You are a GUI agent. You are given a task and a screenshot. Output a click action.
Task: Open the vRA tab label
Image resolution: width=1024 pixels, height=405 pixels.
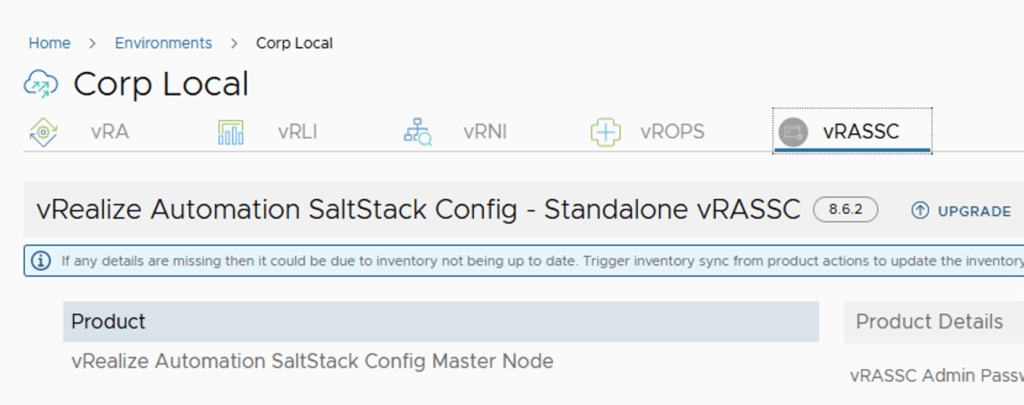coord(110,132)
